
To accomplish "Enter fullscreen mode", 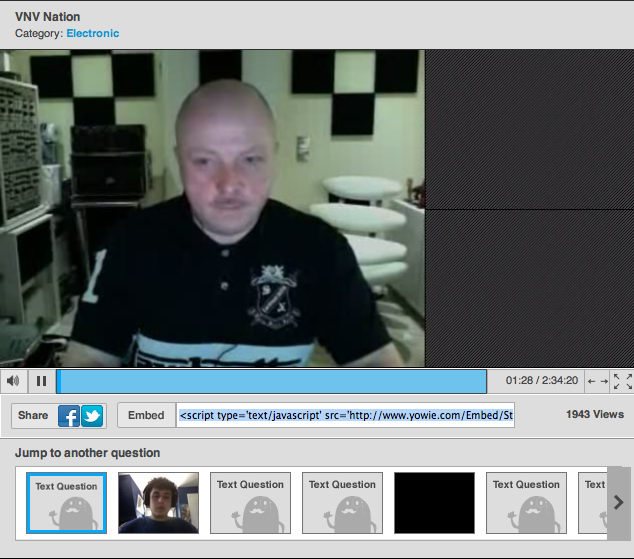I will 623,381.
